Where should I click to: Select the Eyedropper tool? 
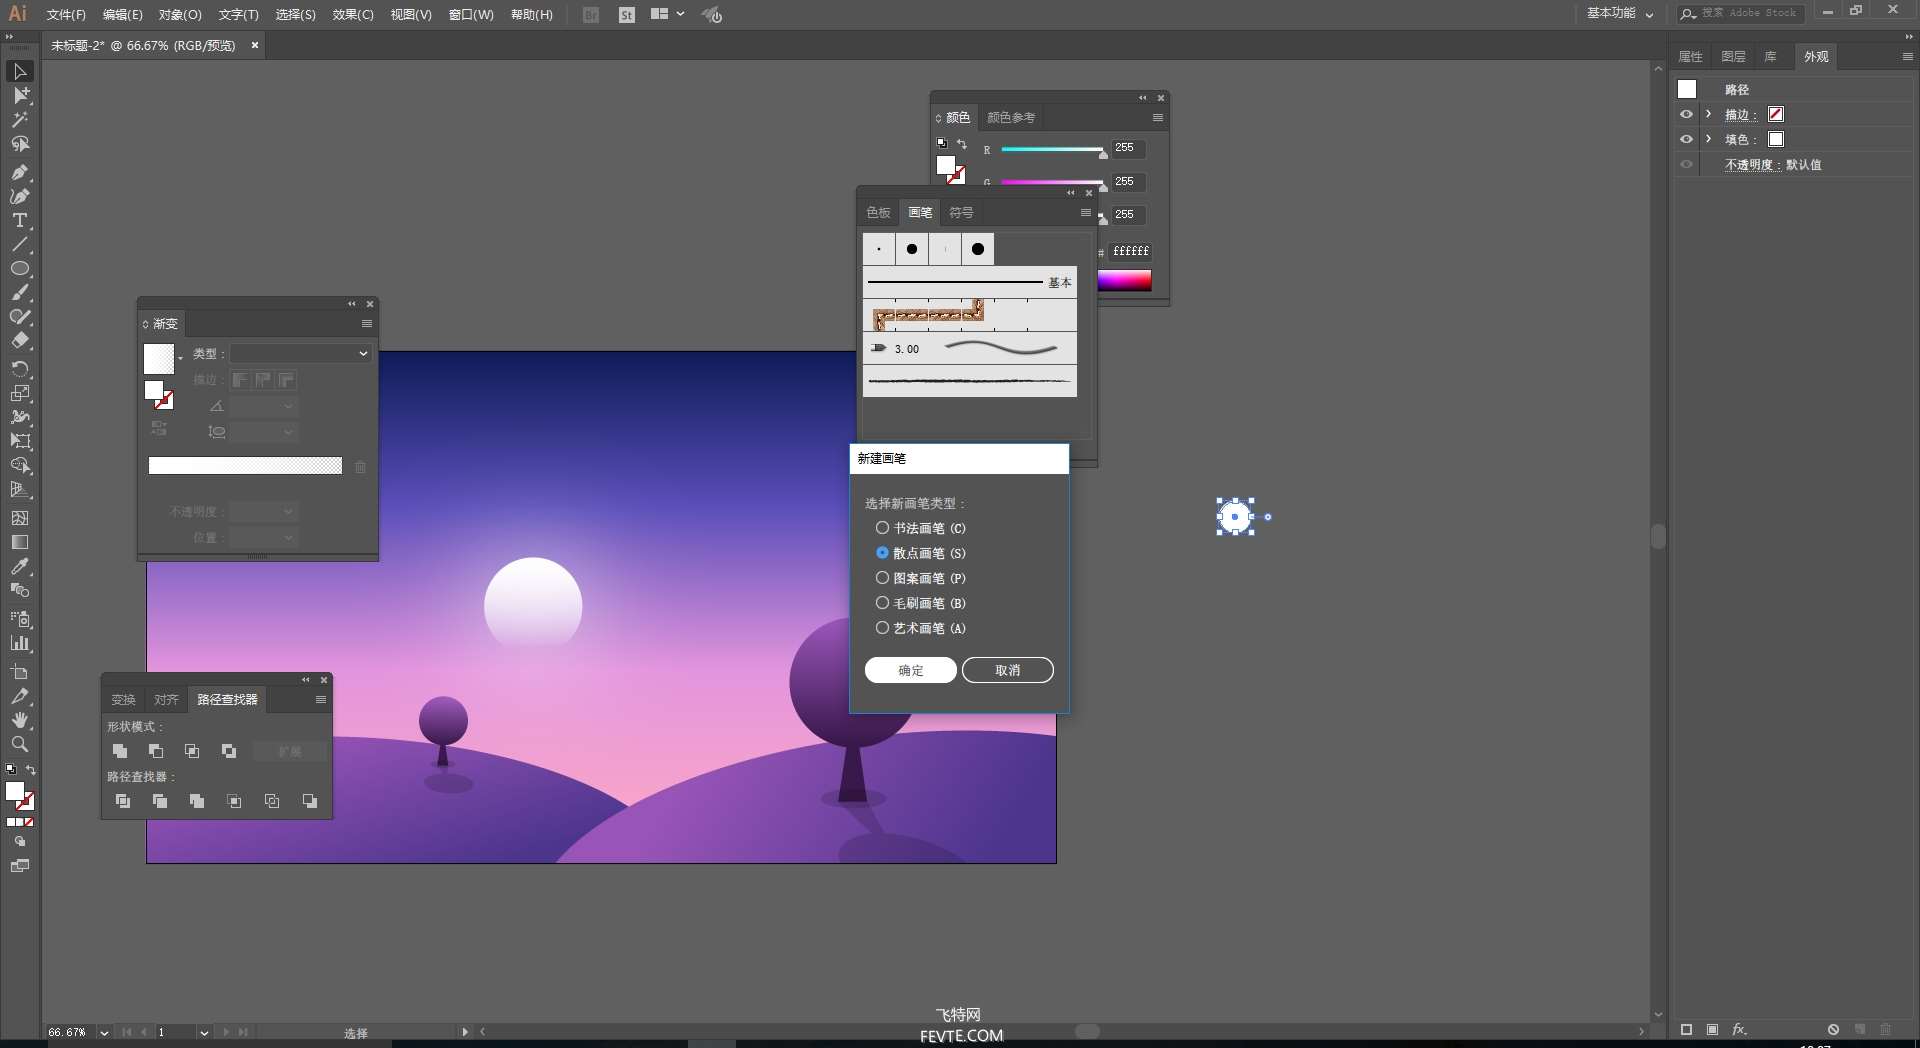tap(20, 566)
